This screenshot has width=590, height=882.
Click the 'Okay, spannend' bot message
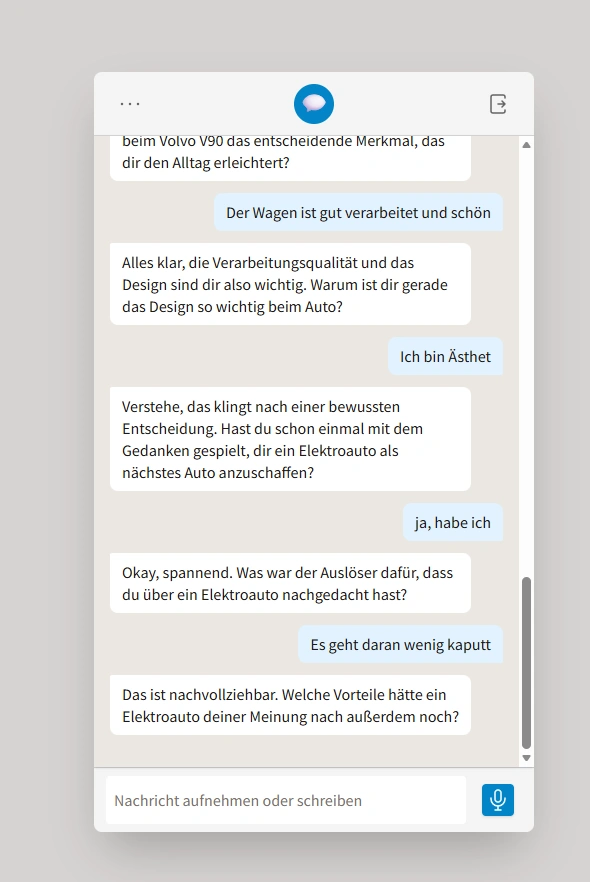[290, 583]
